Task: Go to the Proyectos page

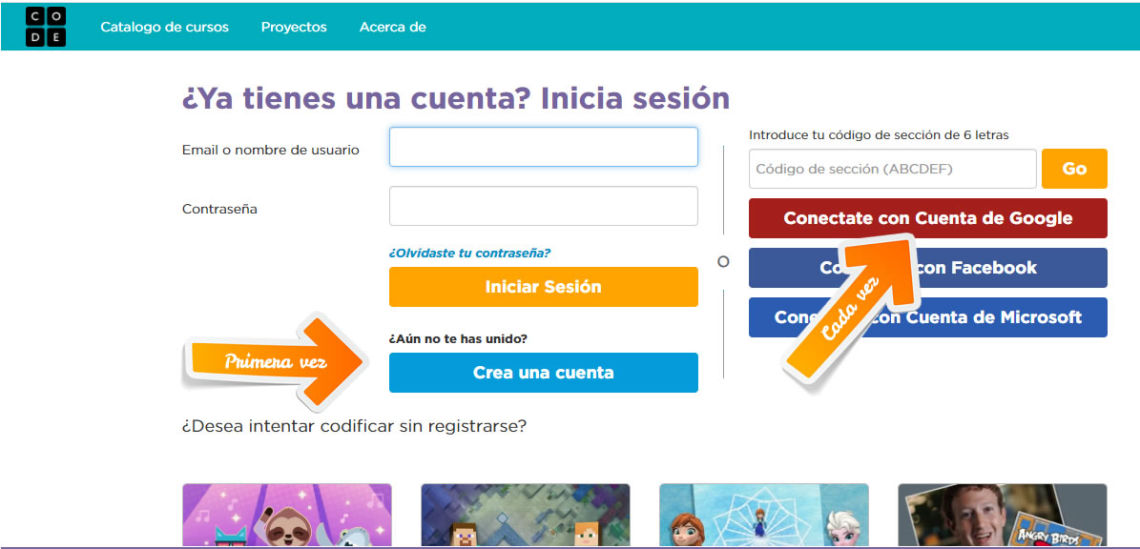Action: (293, 27)
